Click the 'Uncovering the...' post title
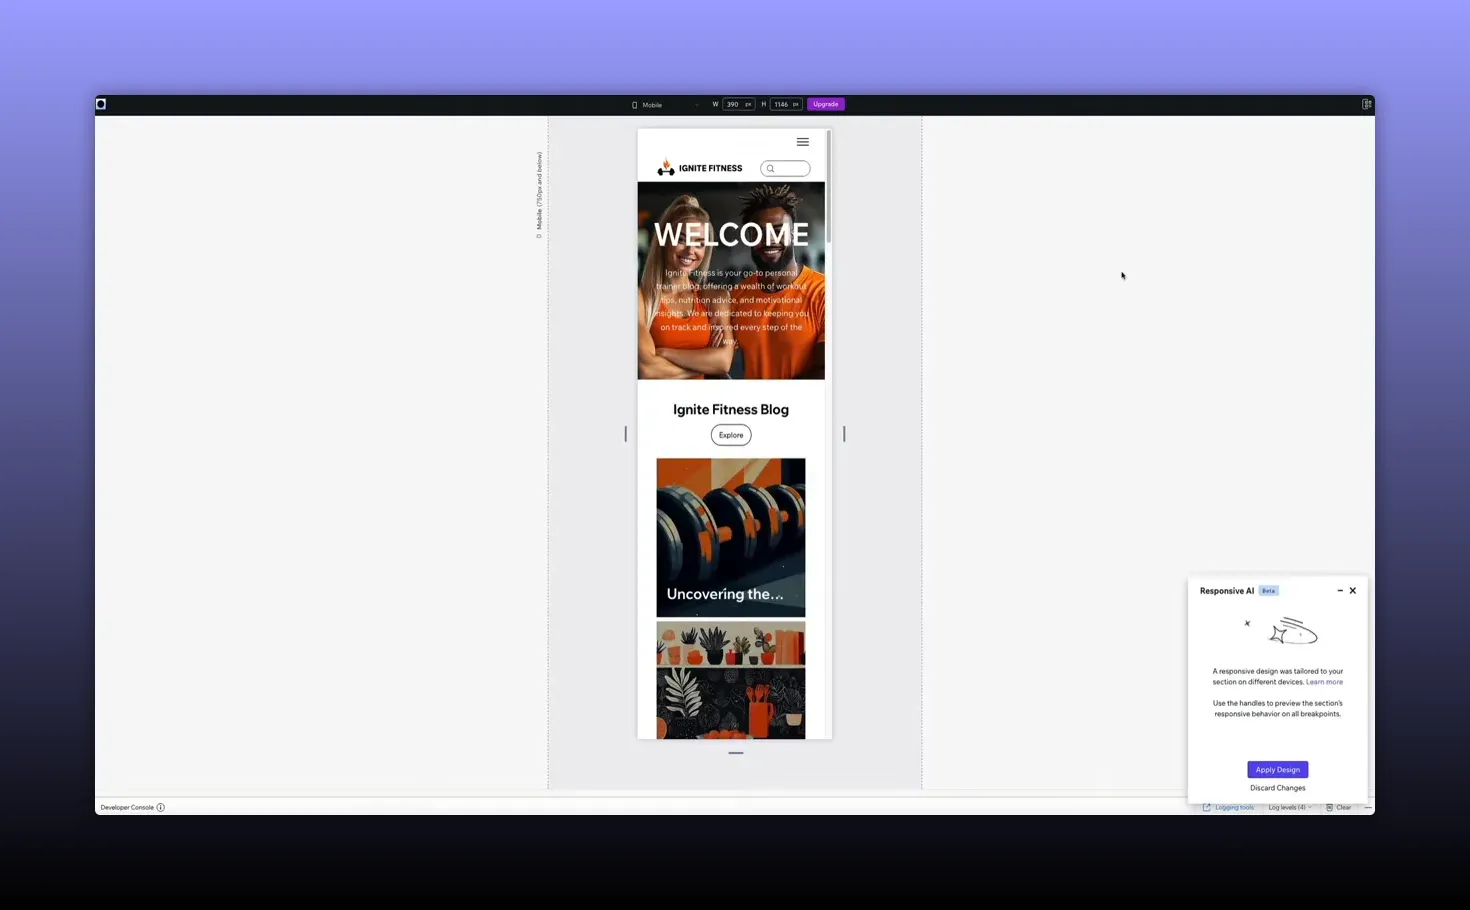The width and height of the screenshot is (1470, 910). (x=725, y=594)
